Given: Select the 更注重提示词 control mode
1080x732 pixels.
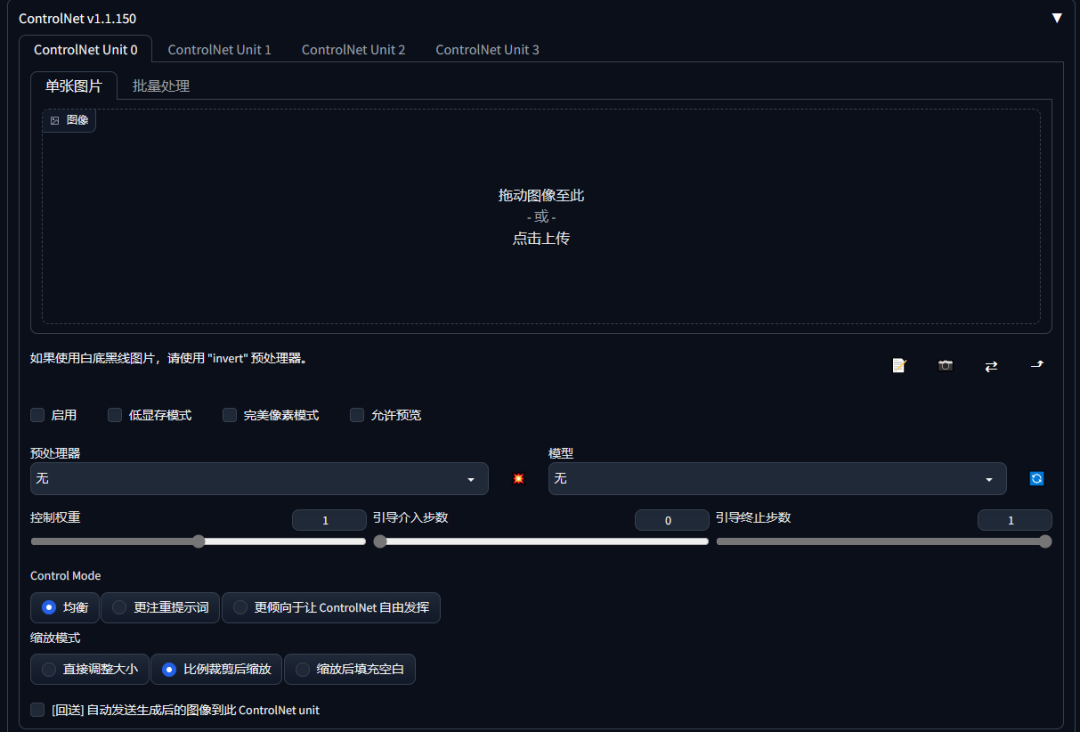Looking at the screenshot, I should pyautogui.click(x=160, y=607).
